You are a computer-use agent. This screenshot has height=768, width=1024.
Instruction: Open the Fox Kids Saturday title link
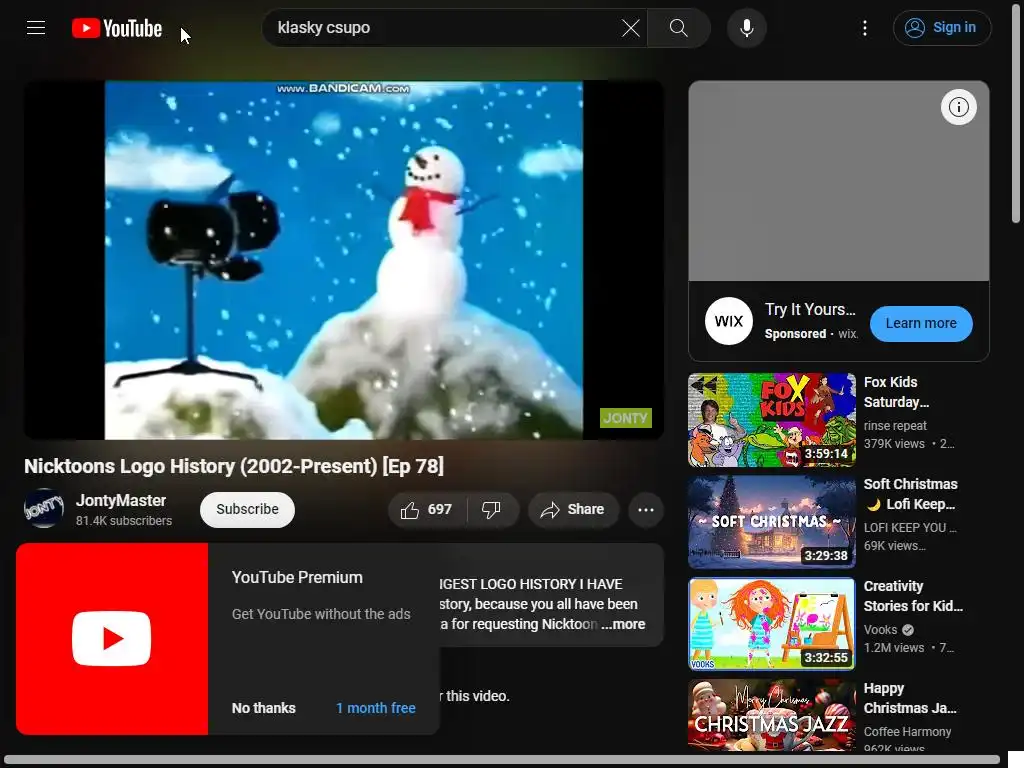coord(896,392)
